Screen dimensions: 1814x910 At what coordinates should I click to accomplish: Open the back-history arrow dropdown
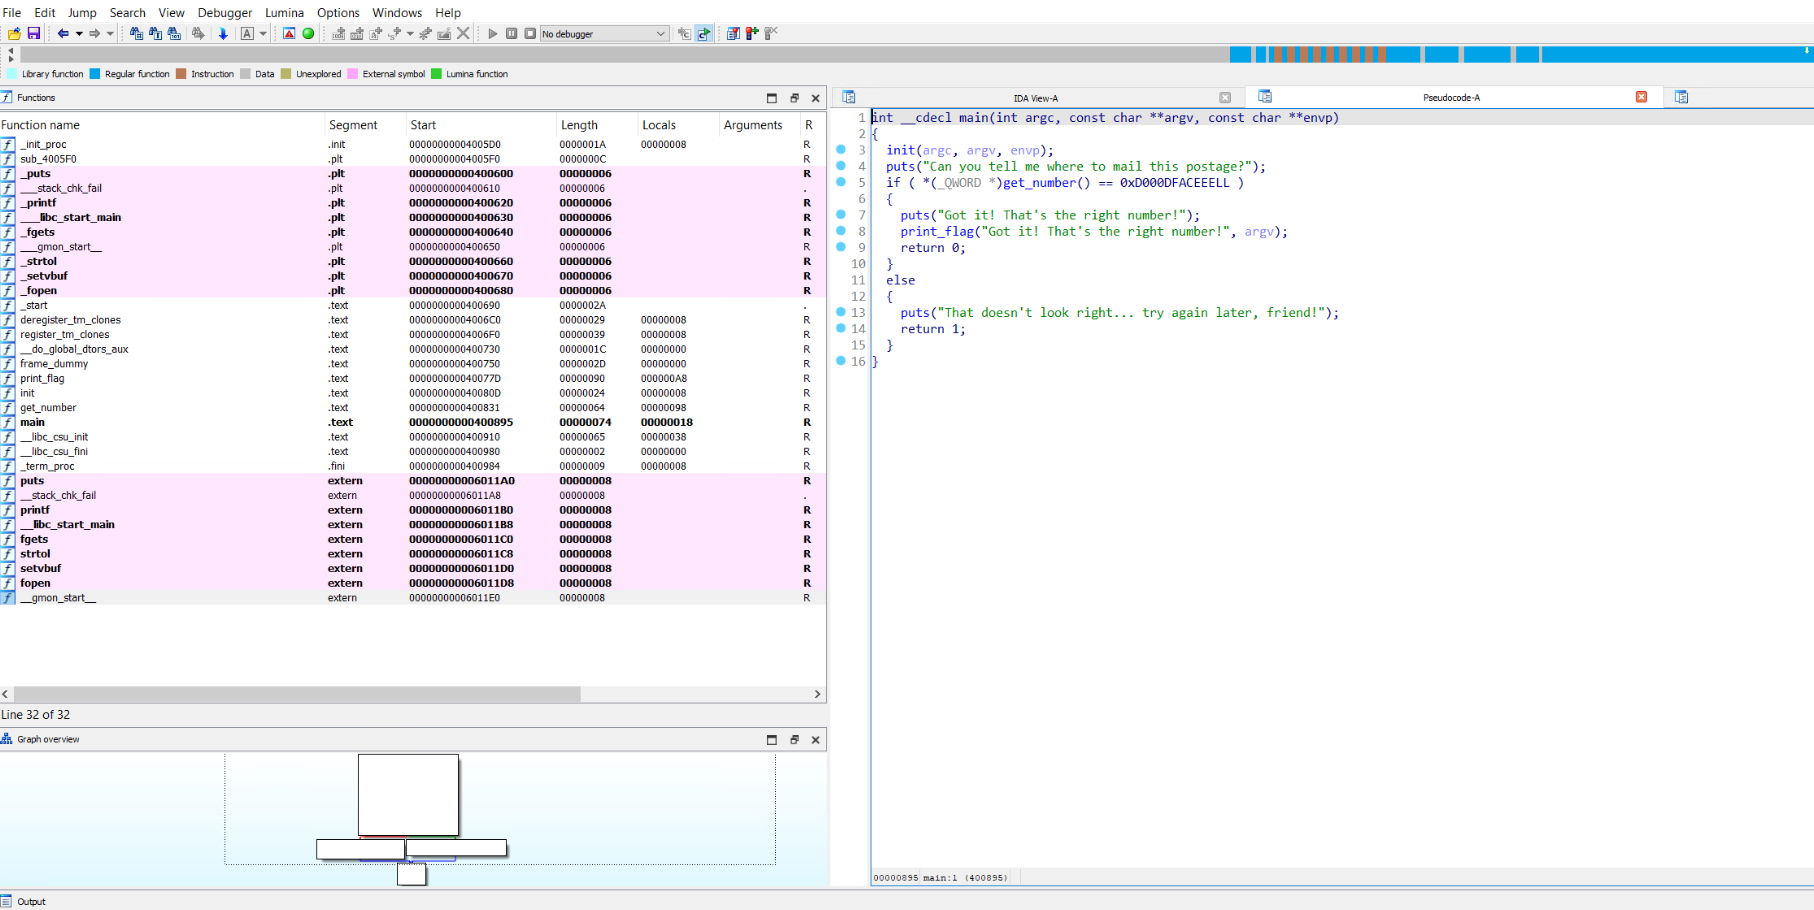pos(79,33)
